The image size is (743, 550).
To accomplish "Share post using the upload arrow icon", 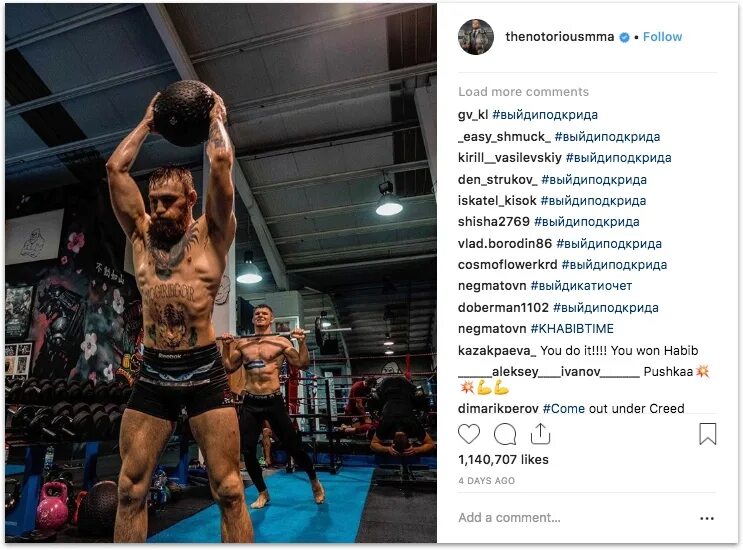I will [540, 433].
